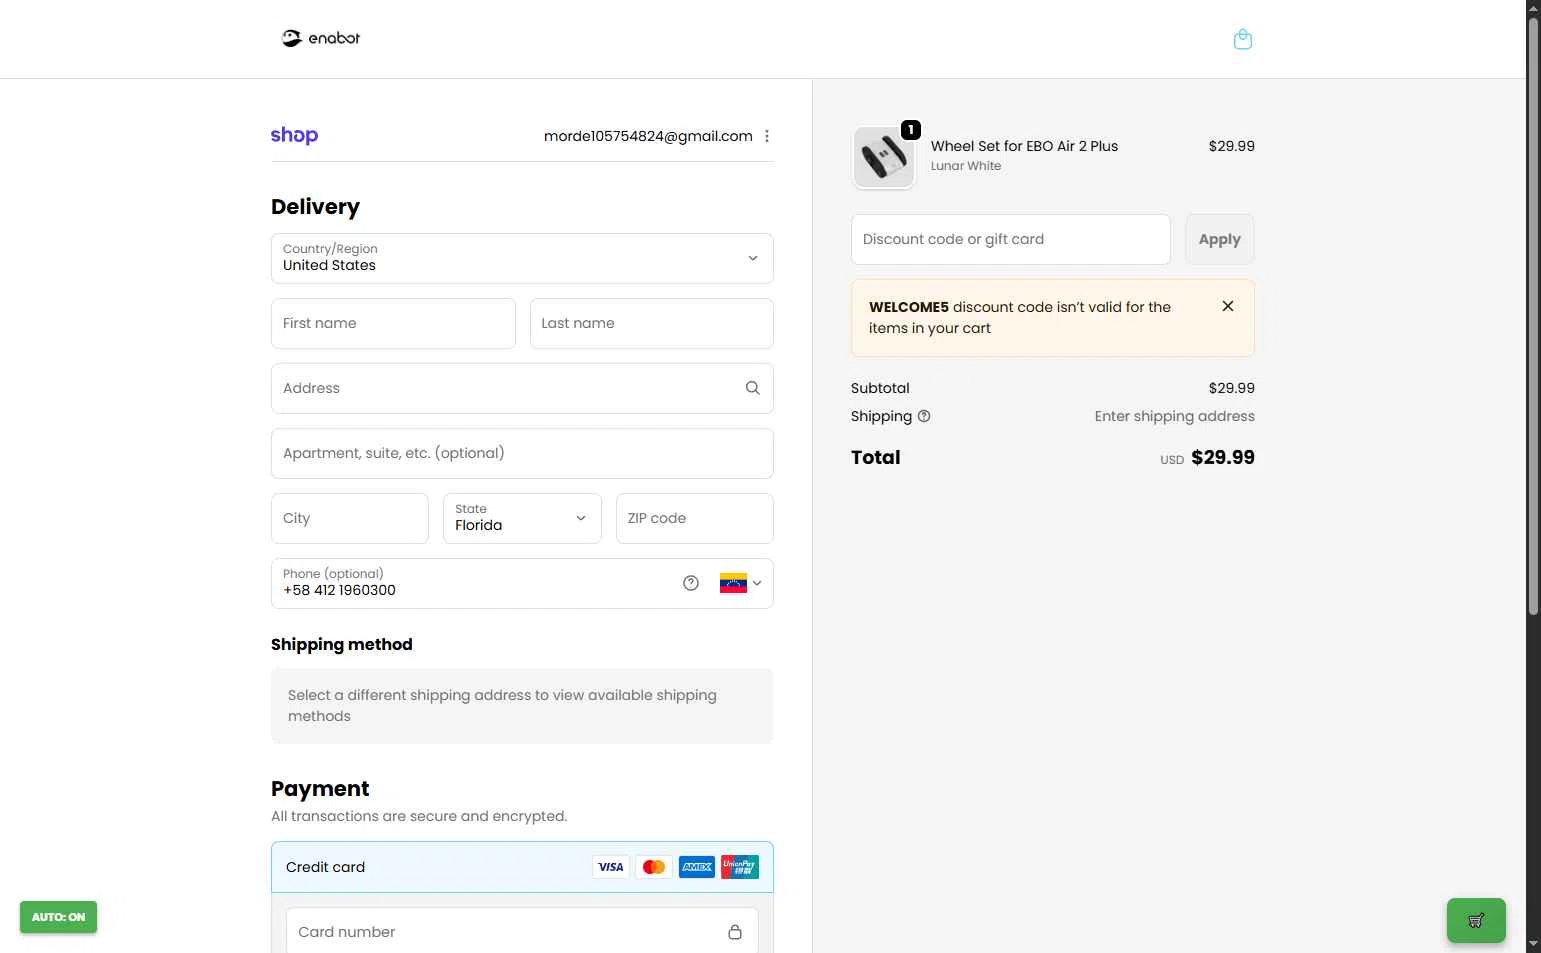Click the Mastercard logo
This screenshot has width=1541, height=953.
(x=654, y=867)
